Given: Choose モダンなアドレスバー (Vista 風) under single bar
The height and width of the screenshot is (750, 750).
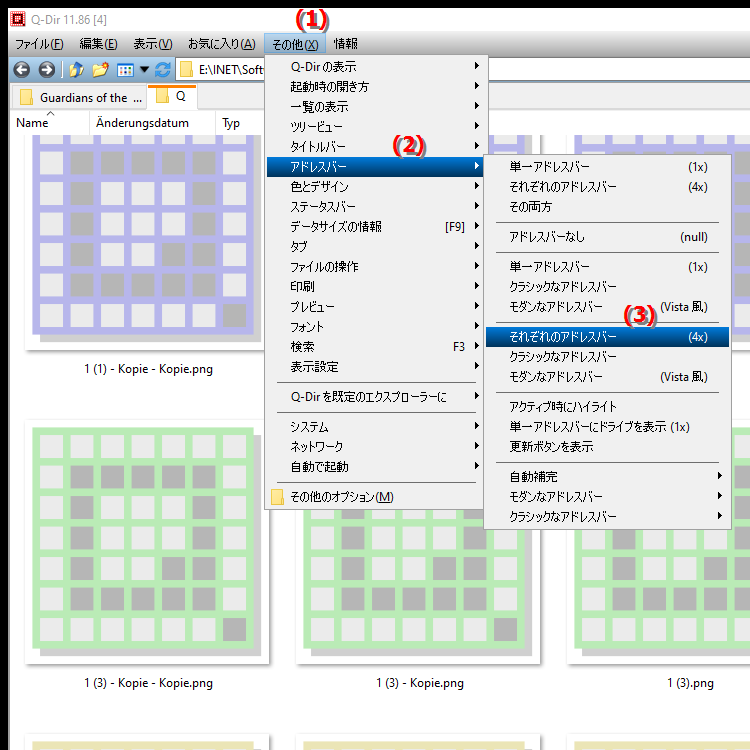Looking at the screenshot, I should (607, 307).
